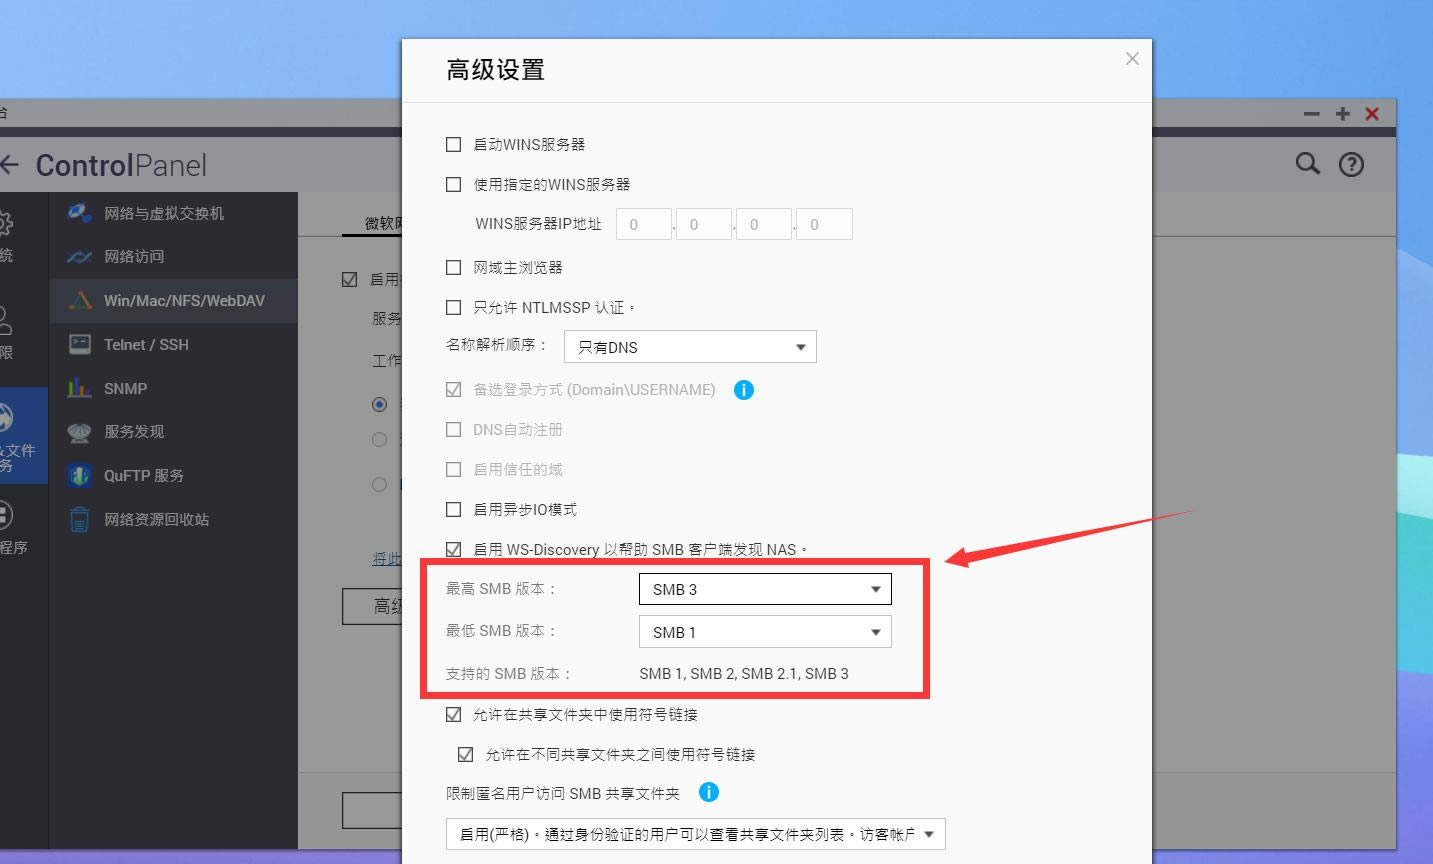This screenshot has height=864, width=1433.
Task: Click the system gear icon in left rail
Action: (5, 222)
